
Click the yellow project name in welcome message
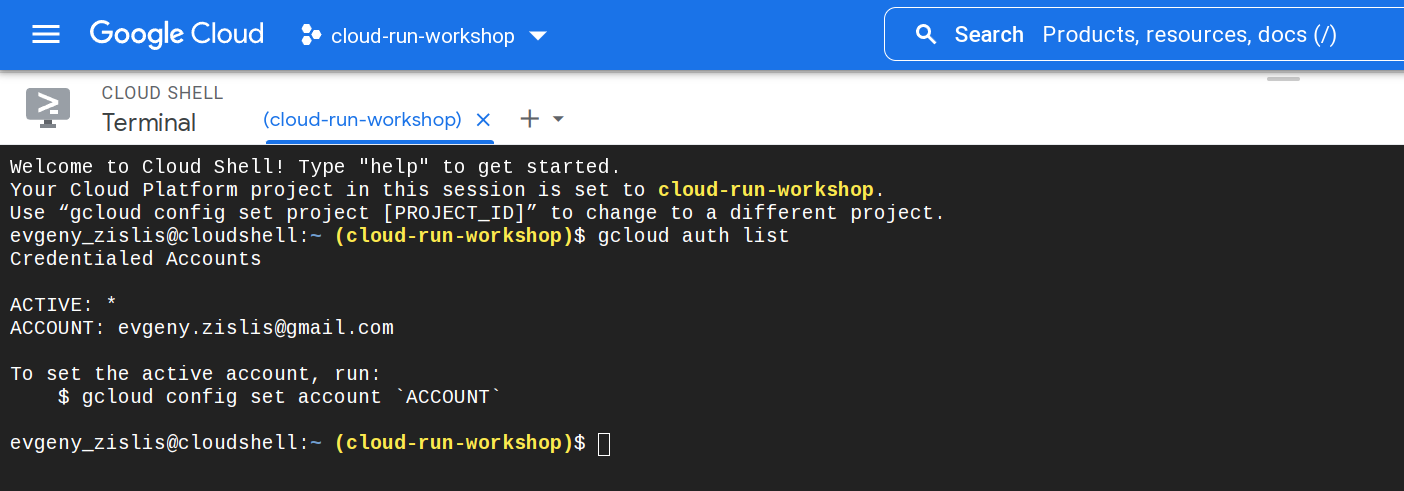[x=766, y=190]
